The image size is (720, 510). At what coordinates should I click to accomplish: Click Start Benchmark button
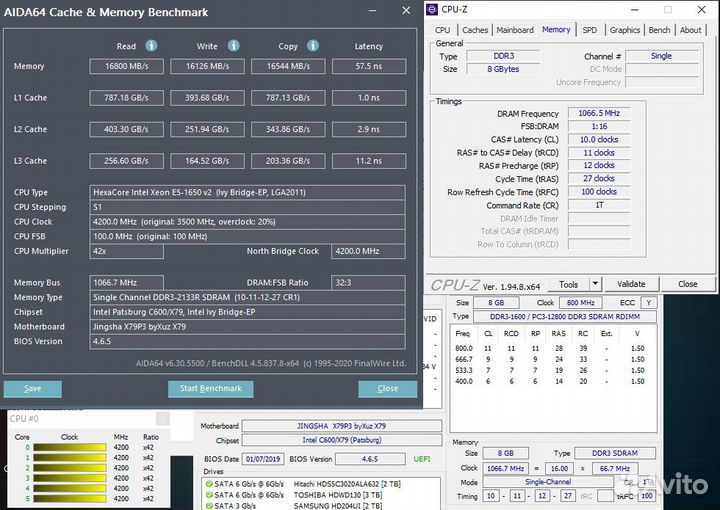210,388
